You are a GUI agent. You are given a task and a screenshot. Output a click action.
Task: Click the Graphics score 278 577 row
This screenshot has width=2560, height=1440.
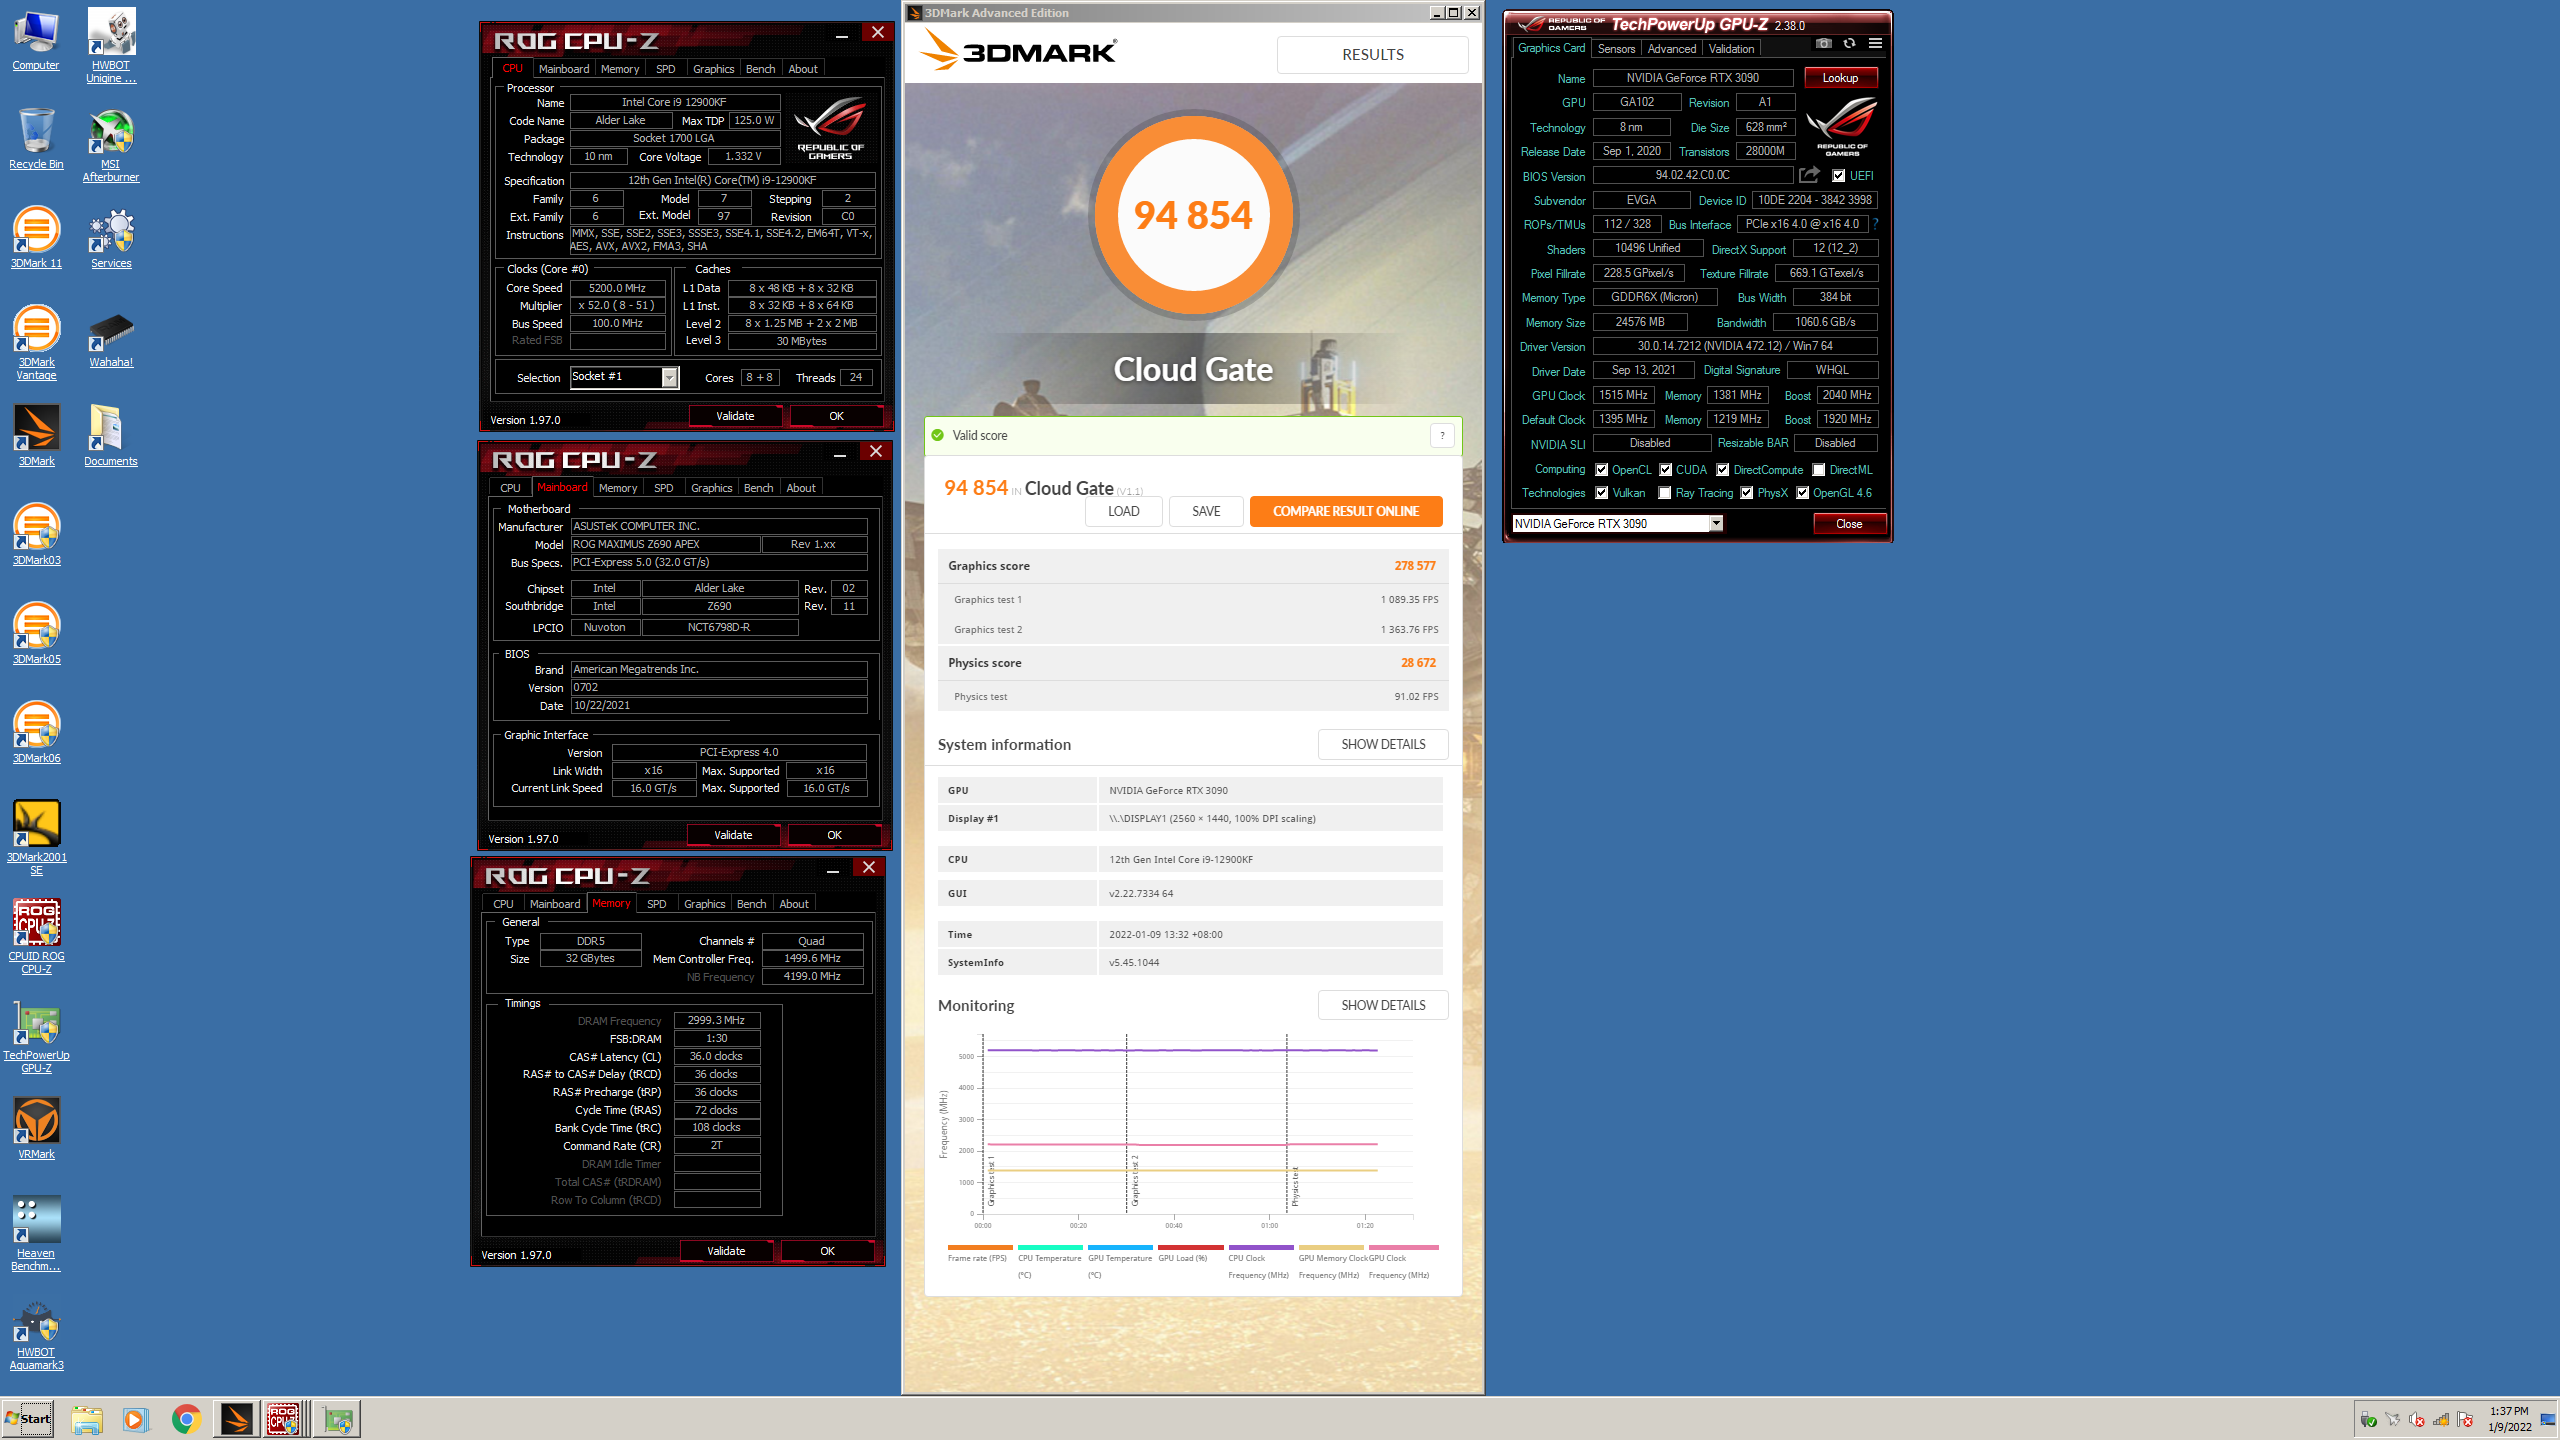pyautogui.click(x=1192, y=566)
